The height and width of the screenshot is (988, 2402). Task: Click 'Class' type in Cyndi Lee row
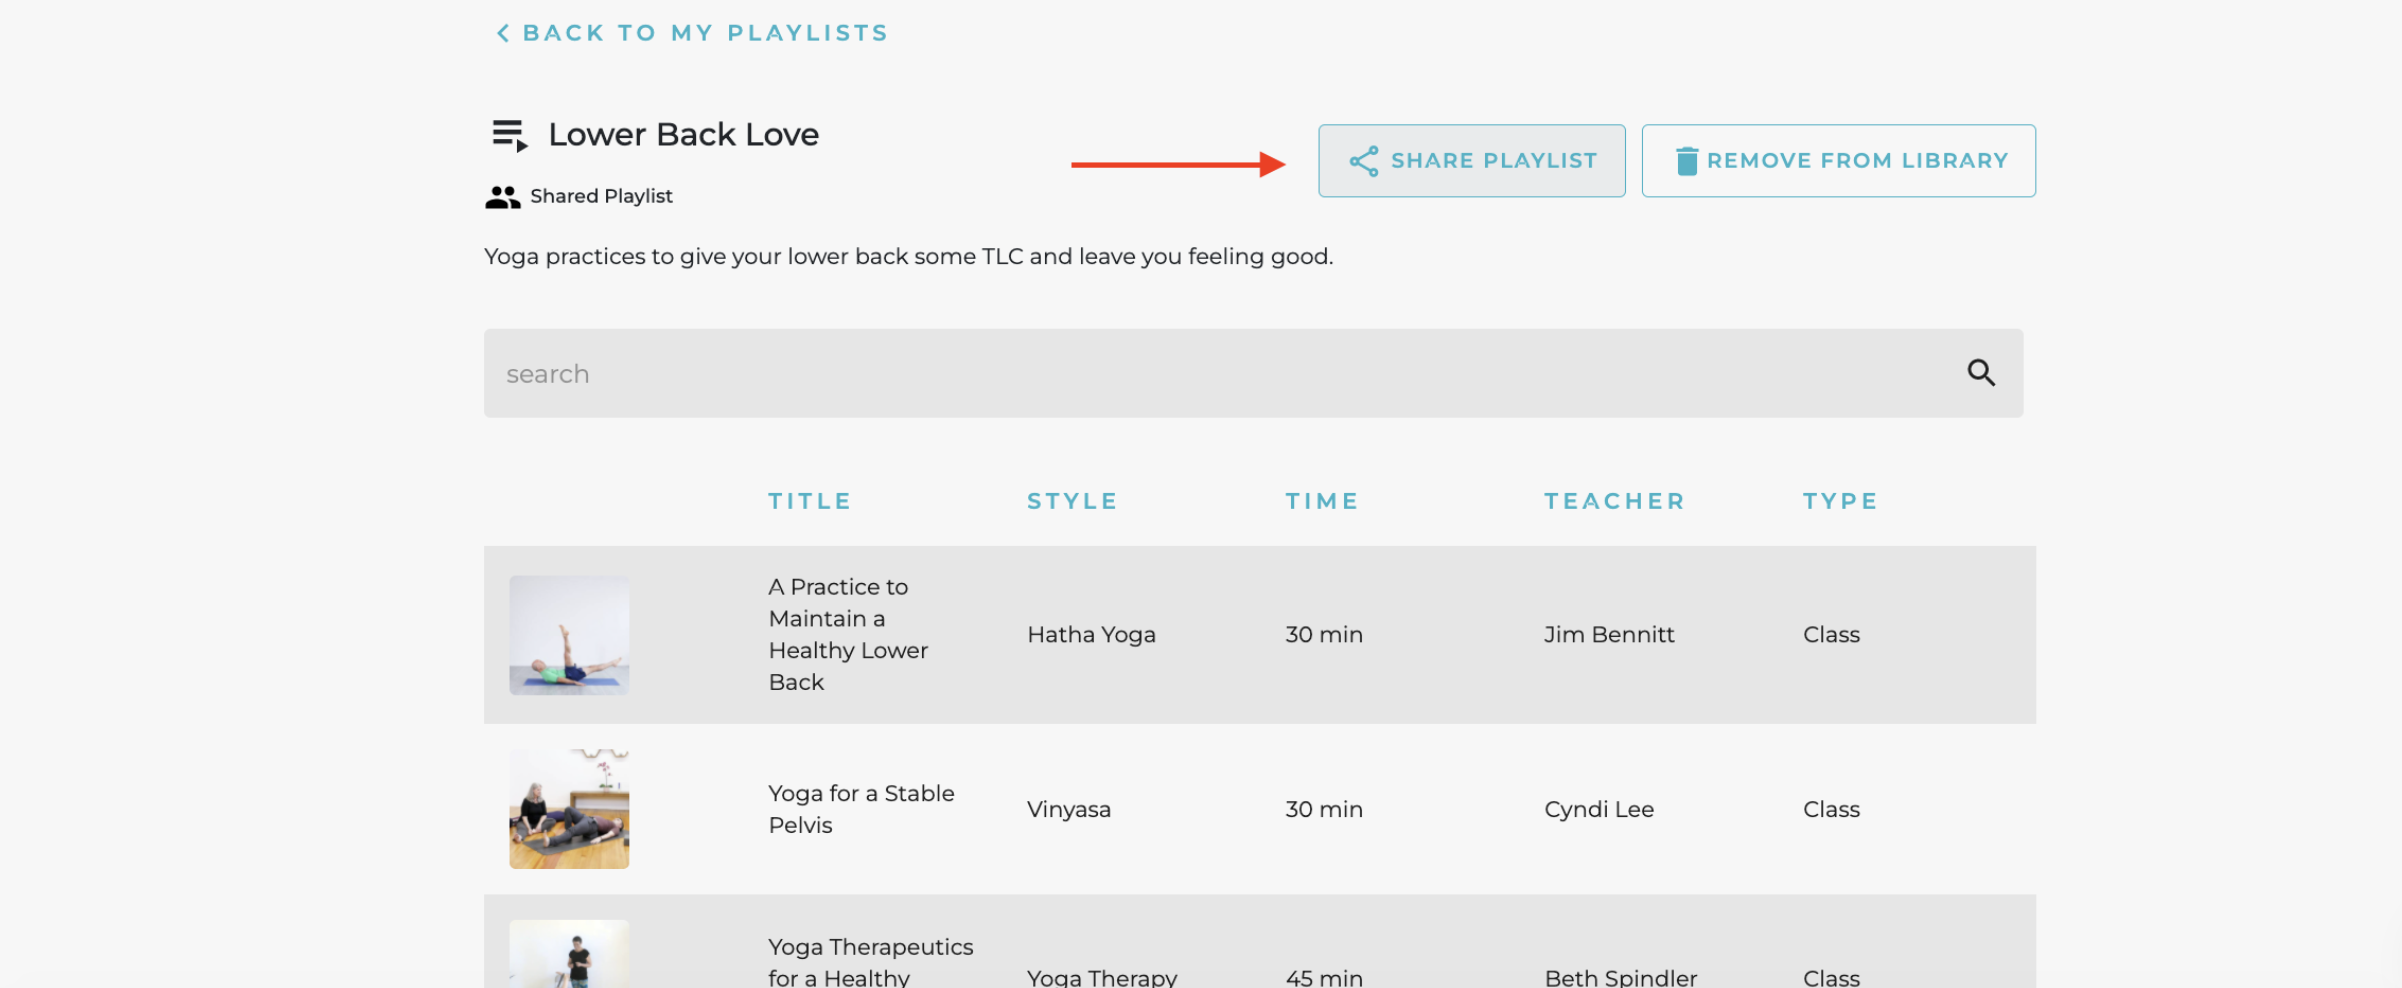click(x=1831, y=809)
